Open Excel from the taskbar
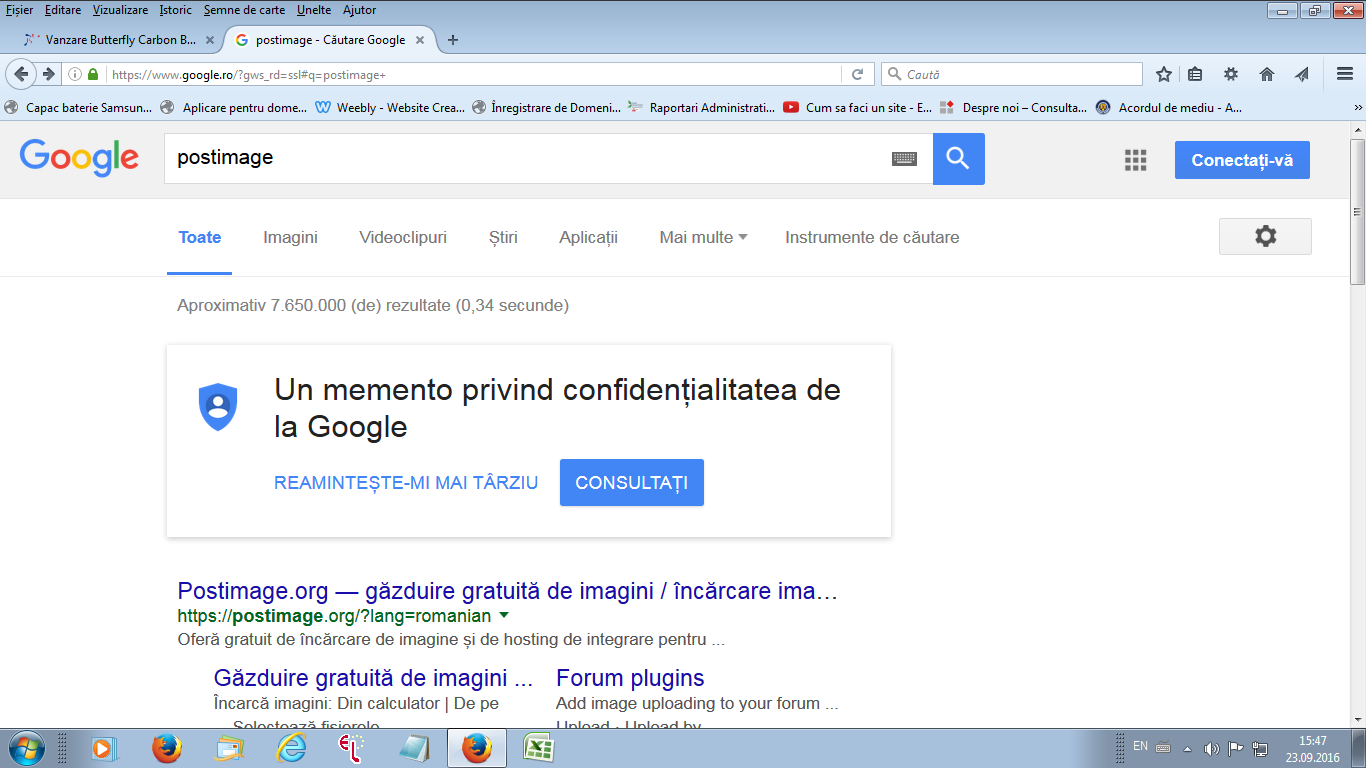The width and height of the screenshot is (1366, 768). coord(538,748)
